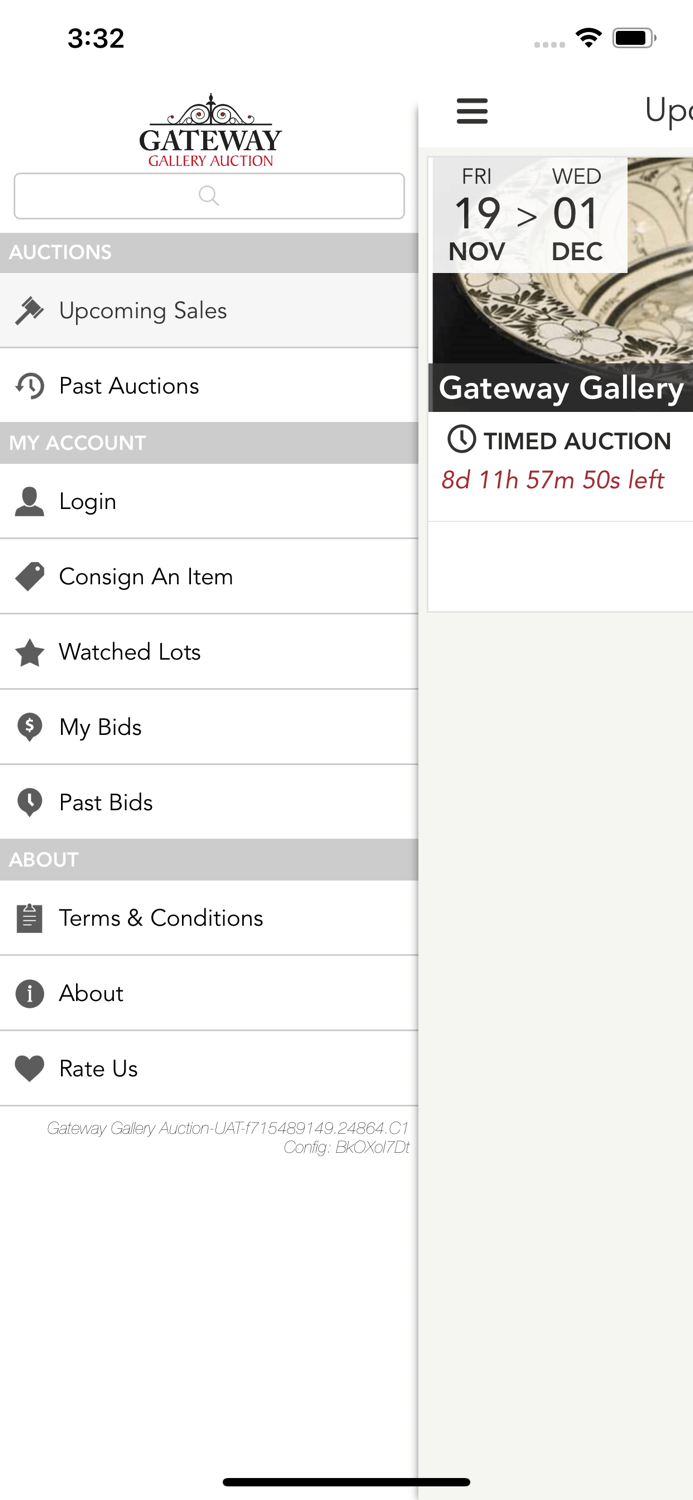Collapse the sidebar using the menu button
This screenshot has width=693, height=1500.
[472, 112]
